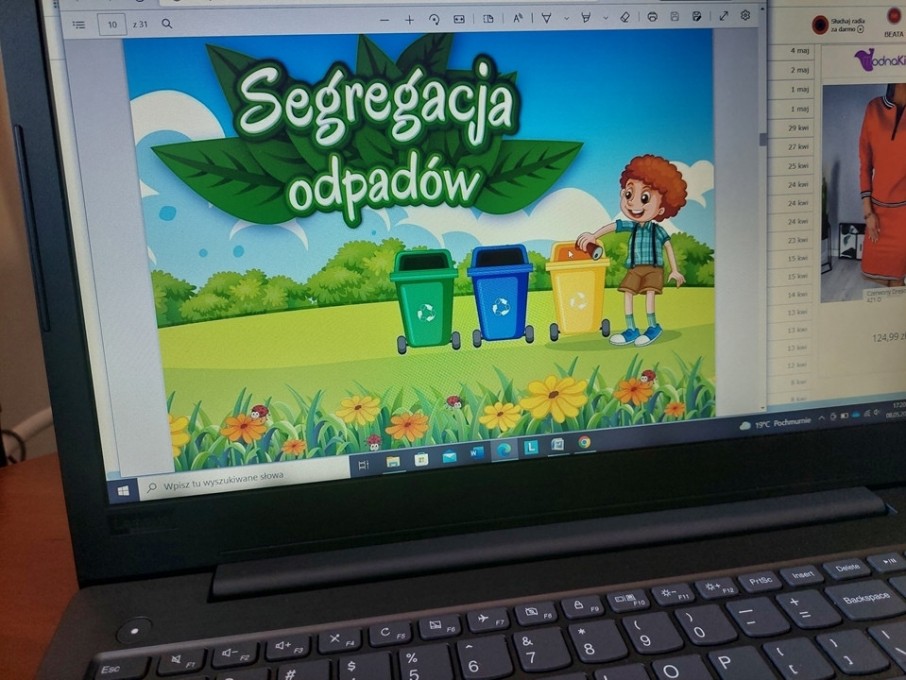Open the PDF search magnifier

point(166,23)
